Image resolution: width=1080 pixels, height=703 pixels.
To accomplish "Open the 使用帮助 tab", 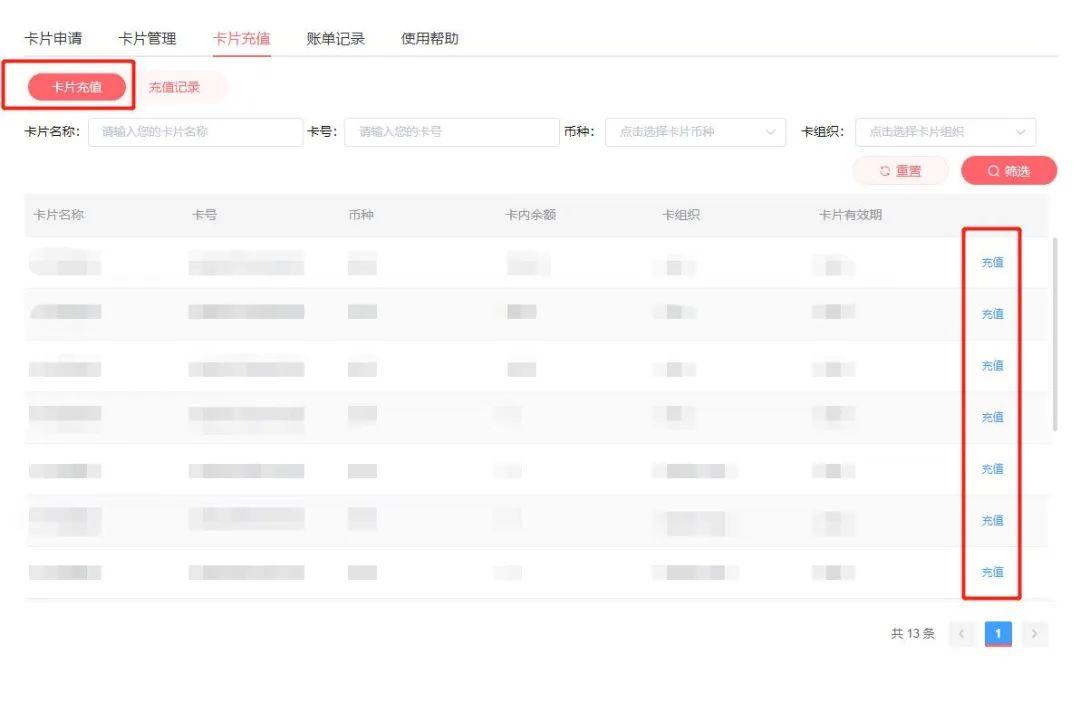I will coord(430,39).
